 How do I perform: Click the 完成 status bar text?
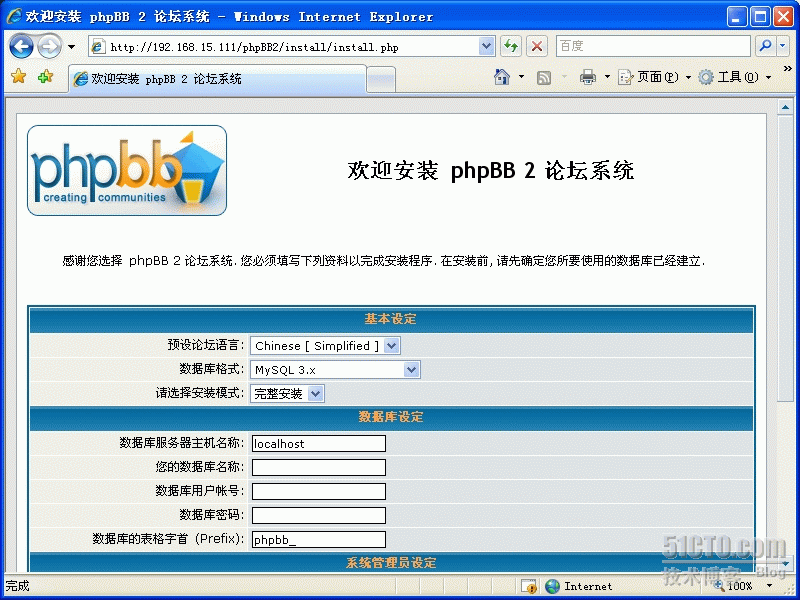tap(17, 586)
